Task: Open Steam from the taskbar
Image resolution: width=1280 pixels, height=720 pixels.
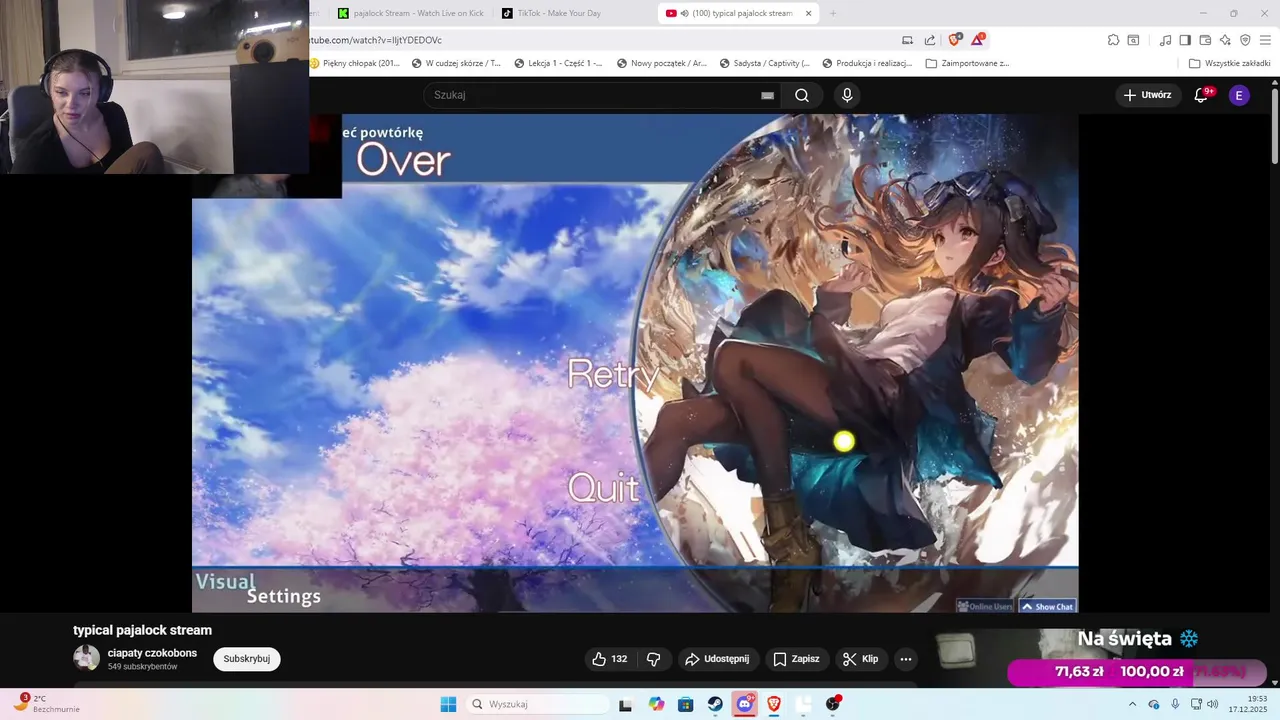Action: point(715,704)
